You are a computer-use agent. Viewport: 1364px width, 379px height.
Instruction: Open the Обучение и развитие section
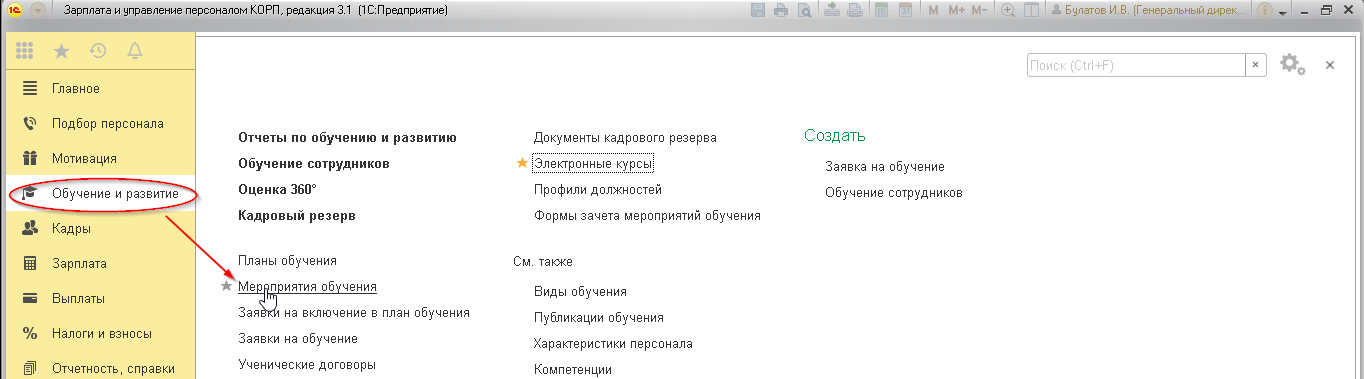[101, 193]
